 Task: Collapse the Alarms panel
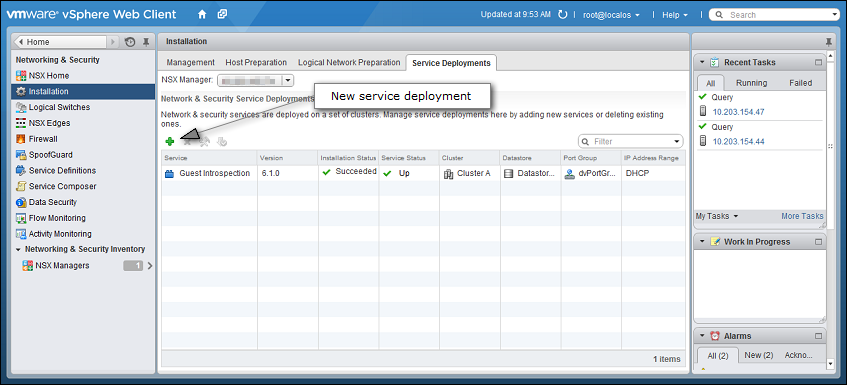[702, 336]
